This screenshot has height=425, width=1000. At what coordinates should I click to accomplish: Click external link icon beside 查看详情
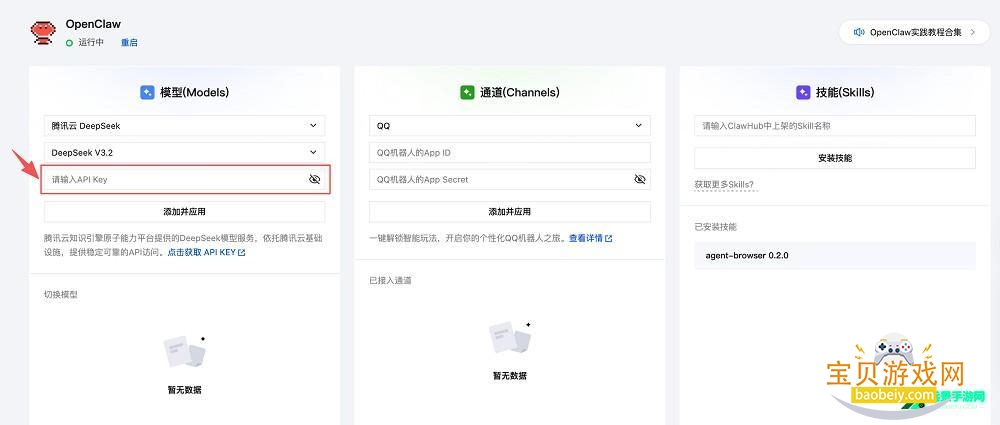(608, 239)
